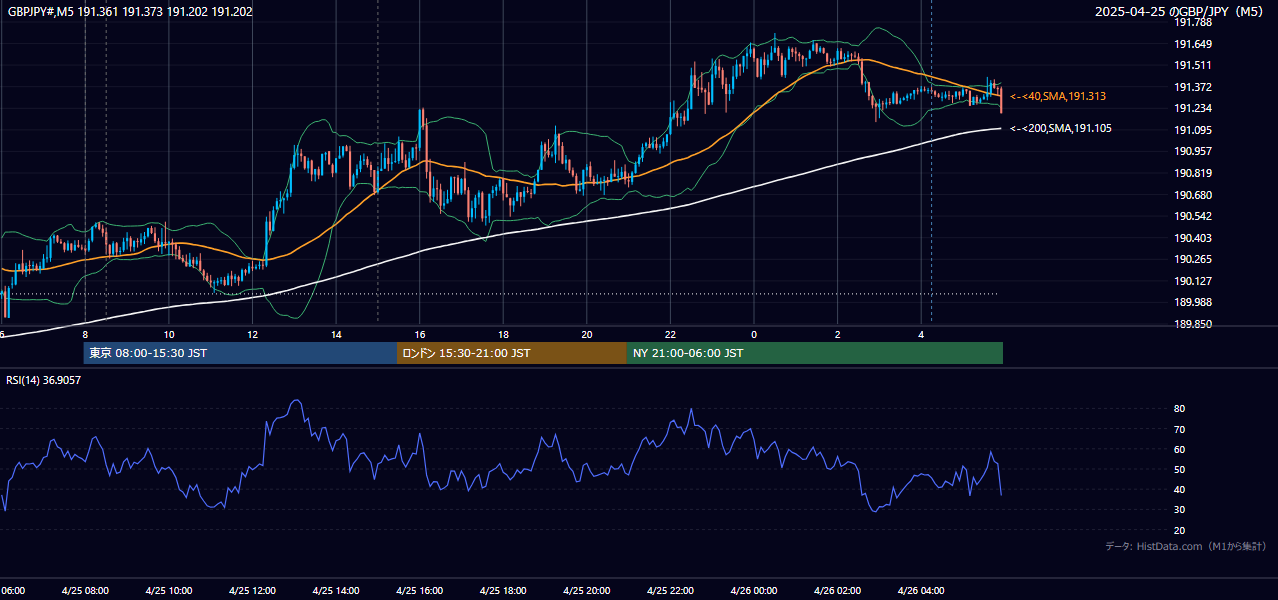
Task: Click the '4/25 20:00' date axis label
Action: [x=587, y=591]
